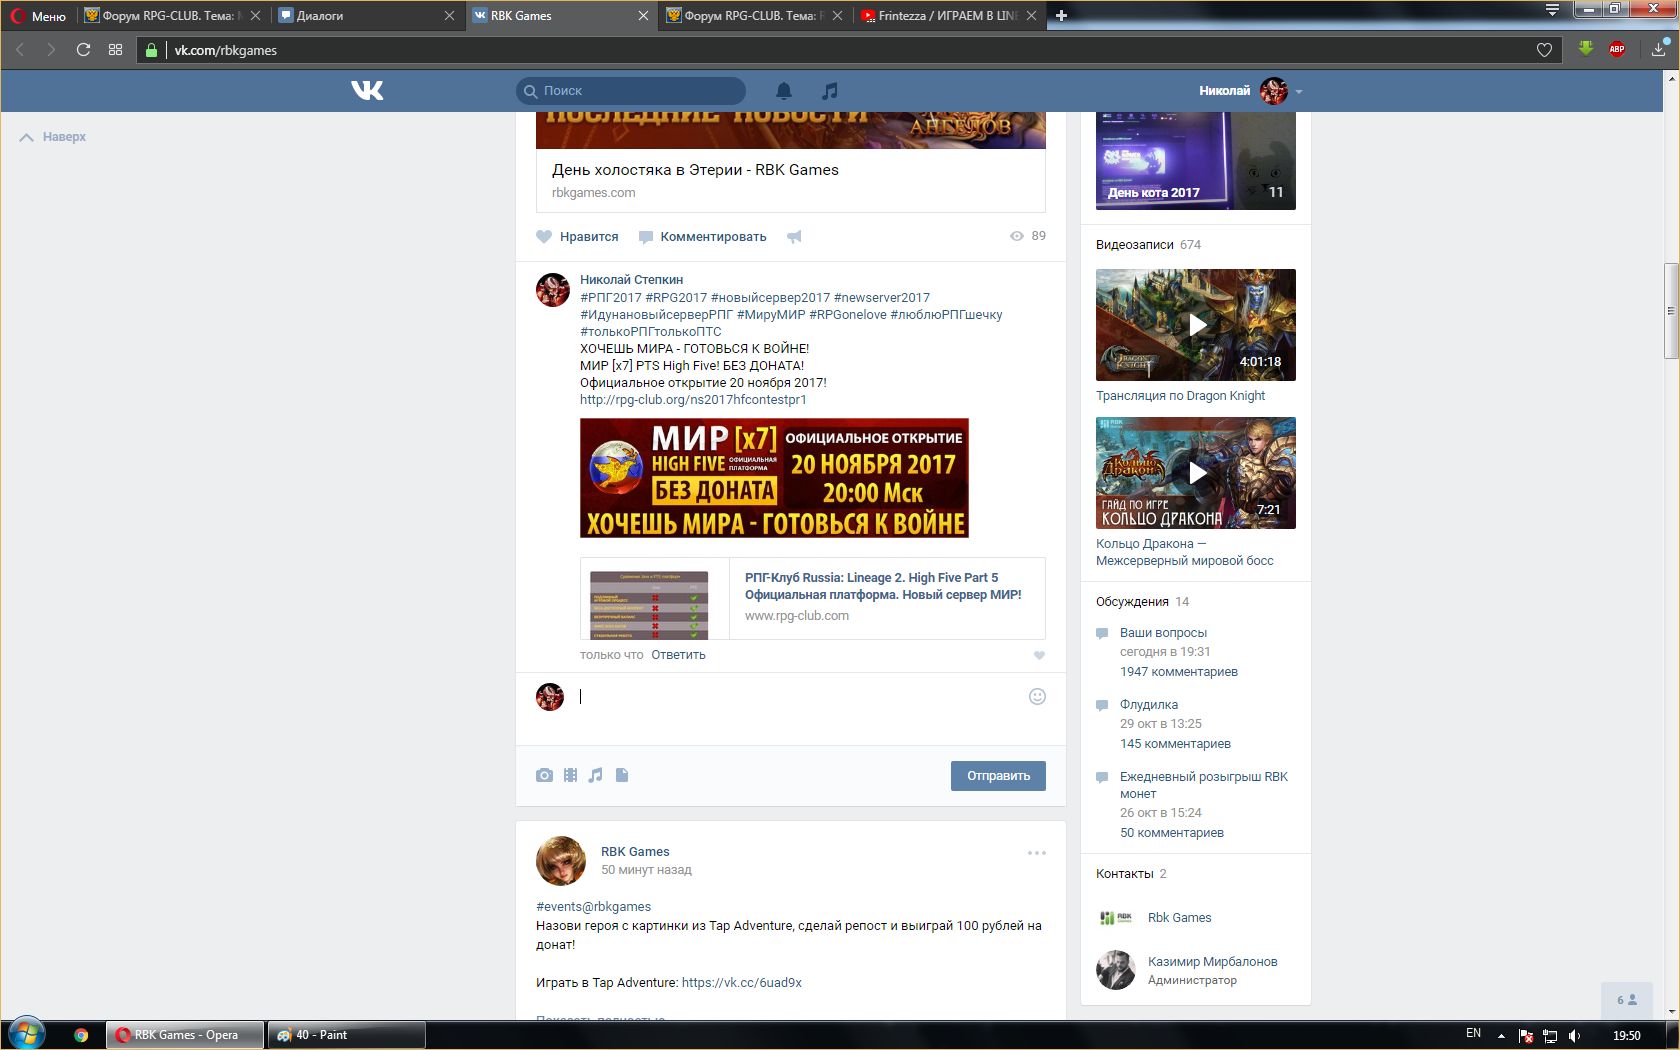Open Rbk Games contact
1680x1050 pixels.
(x=1179, y=918)
